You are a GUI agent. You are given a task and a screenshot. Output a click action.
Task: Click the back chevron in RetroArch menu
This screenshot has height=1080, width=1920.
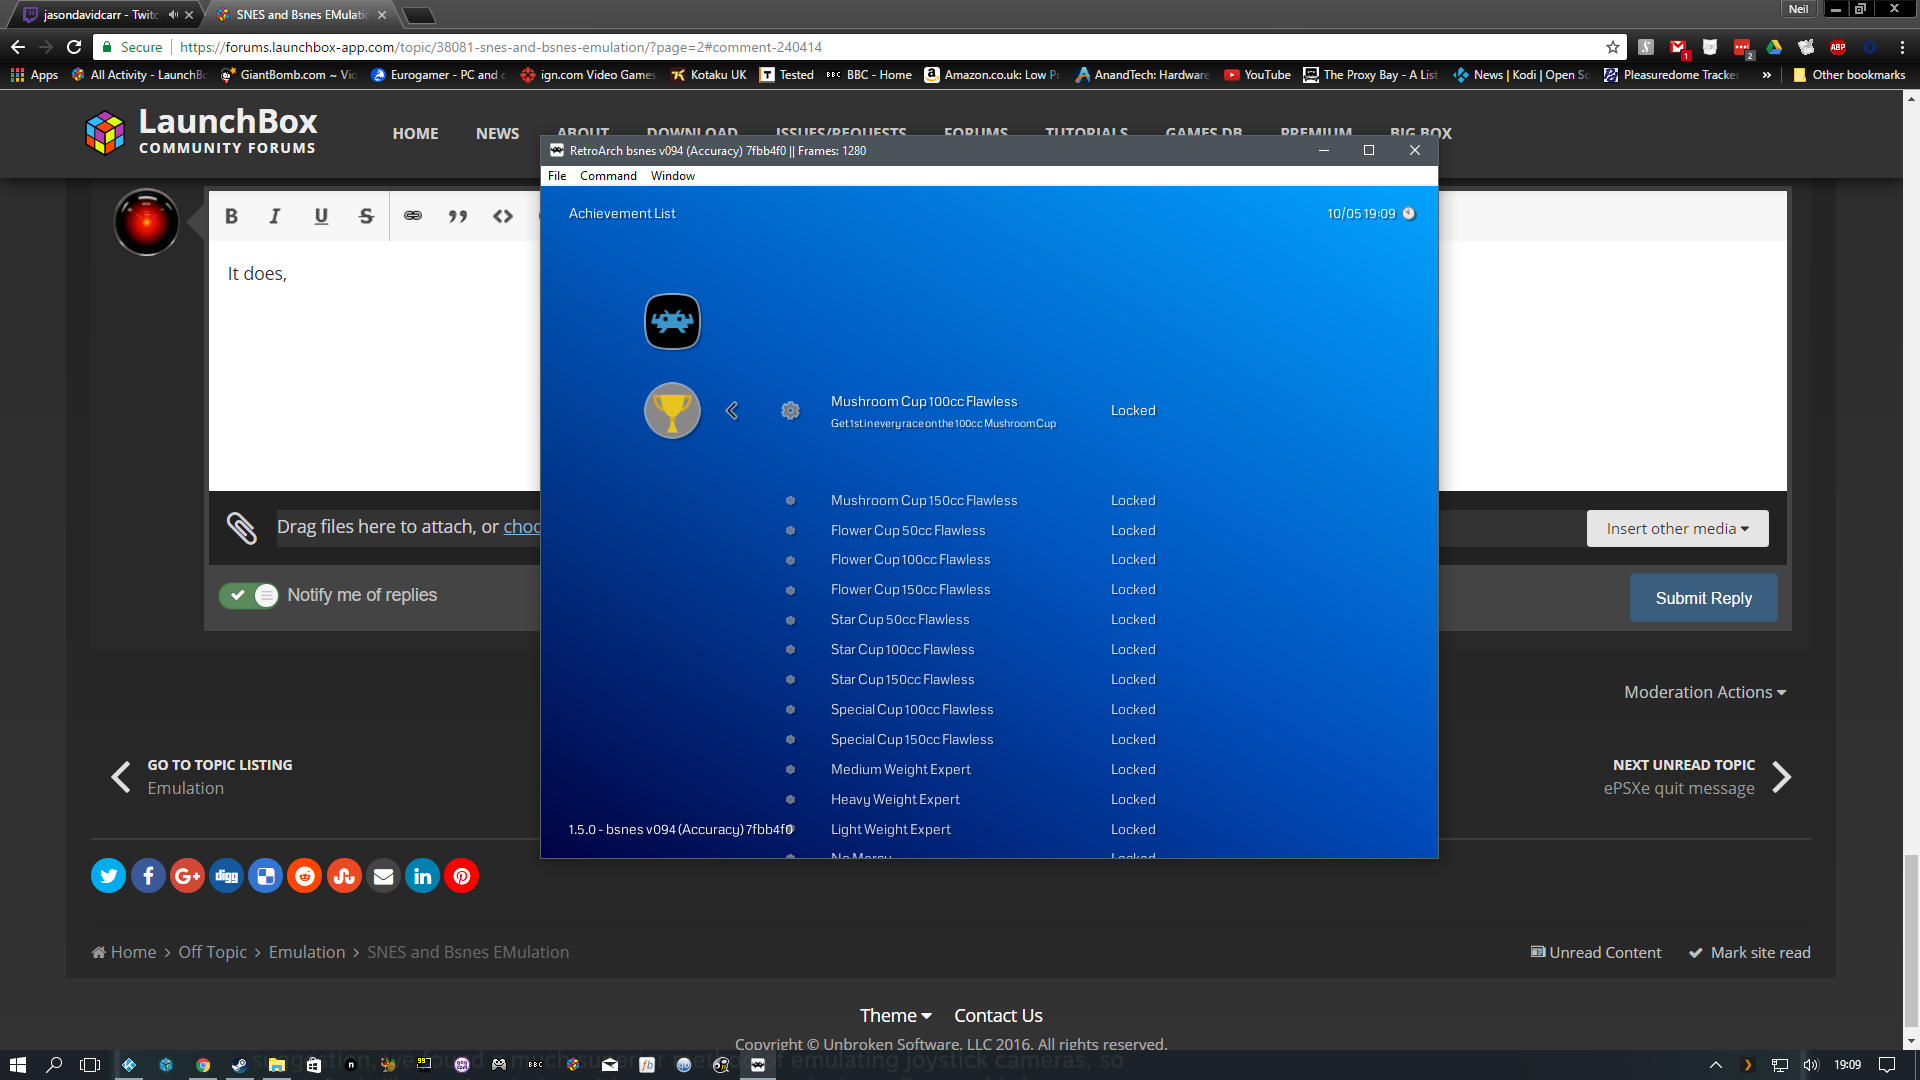[732, 410]
